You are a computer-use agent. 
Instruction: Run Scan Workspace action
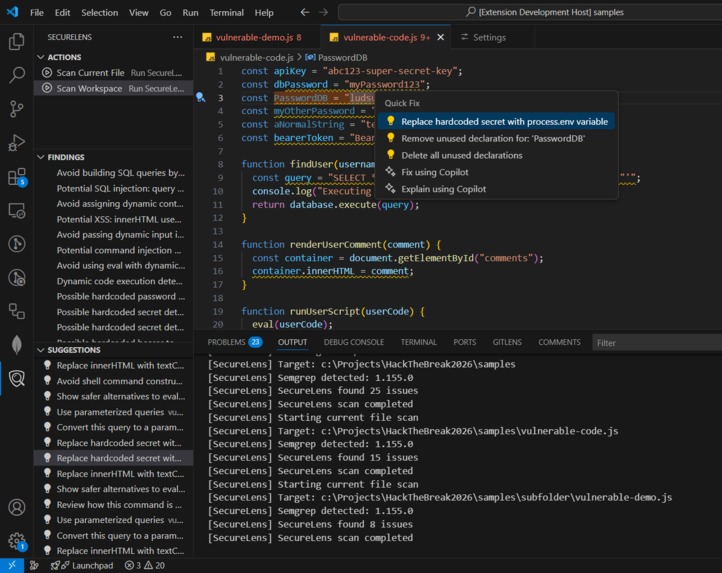tap(113, 88)
